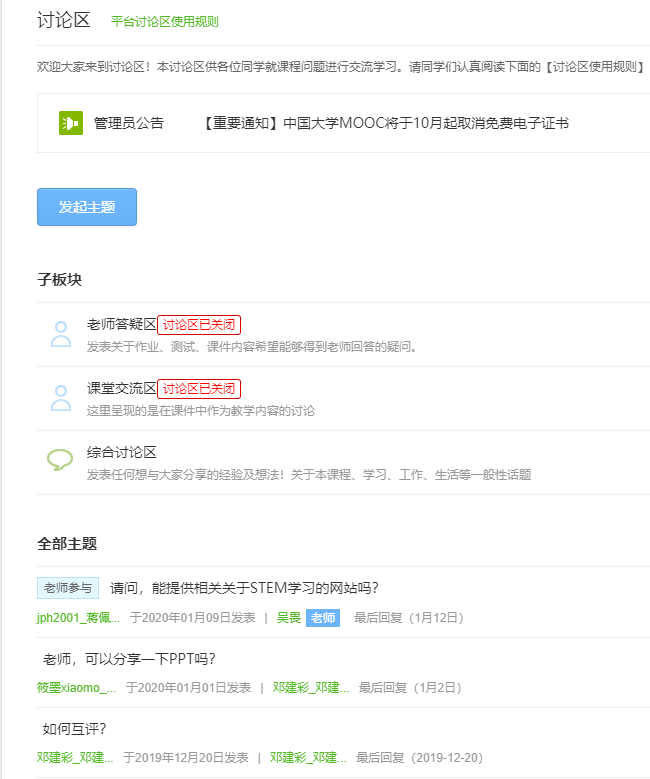Click the green announcement speaker icon
The height and width of the screenshot is (779, 650).
(71, 123)
